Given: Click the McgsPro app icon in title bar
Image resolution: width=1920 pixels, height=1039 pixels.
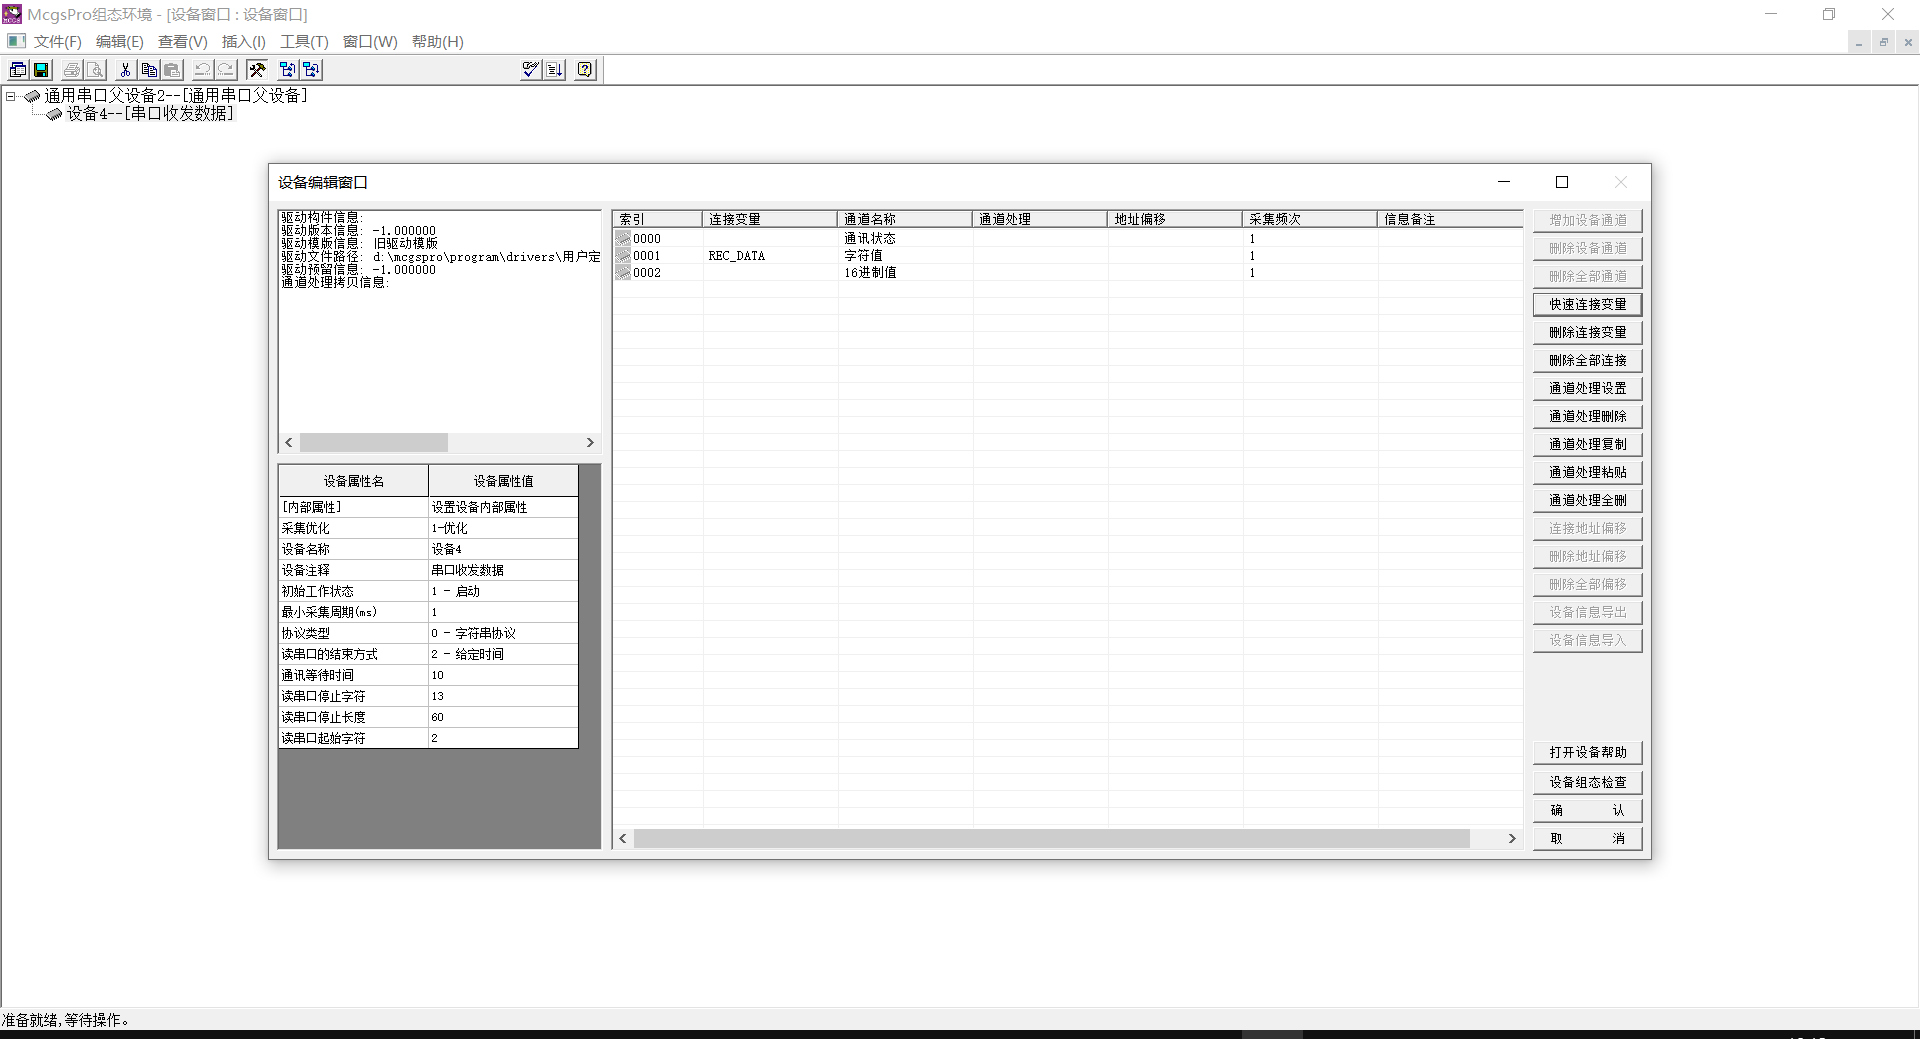Looking at the screenshot, I should point(12,14).
